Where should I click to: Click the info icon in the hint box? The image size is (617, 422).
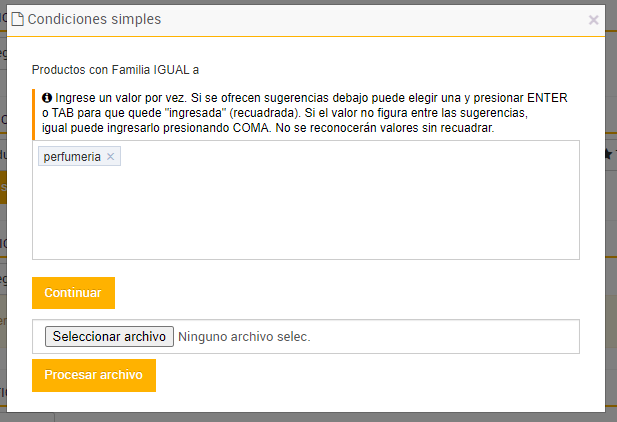point(47,98)
